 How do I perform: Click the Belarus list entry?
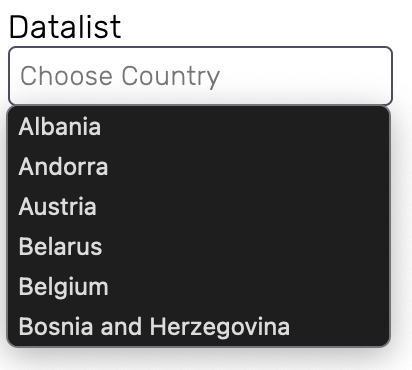[198, 247]
